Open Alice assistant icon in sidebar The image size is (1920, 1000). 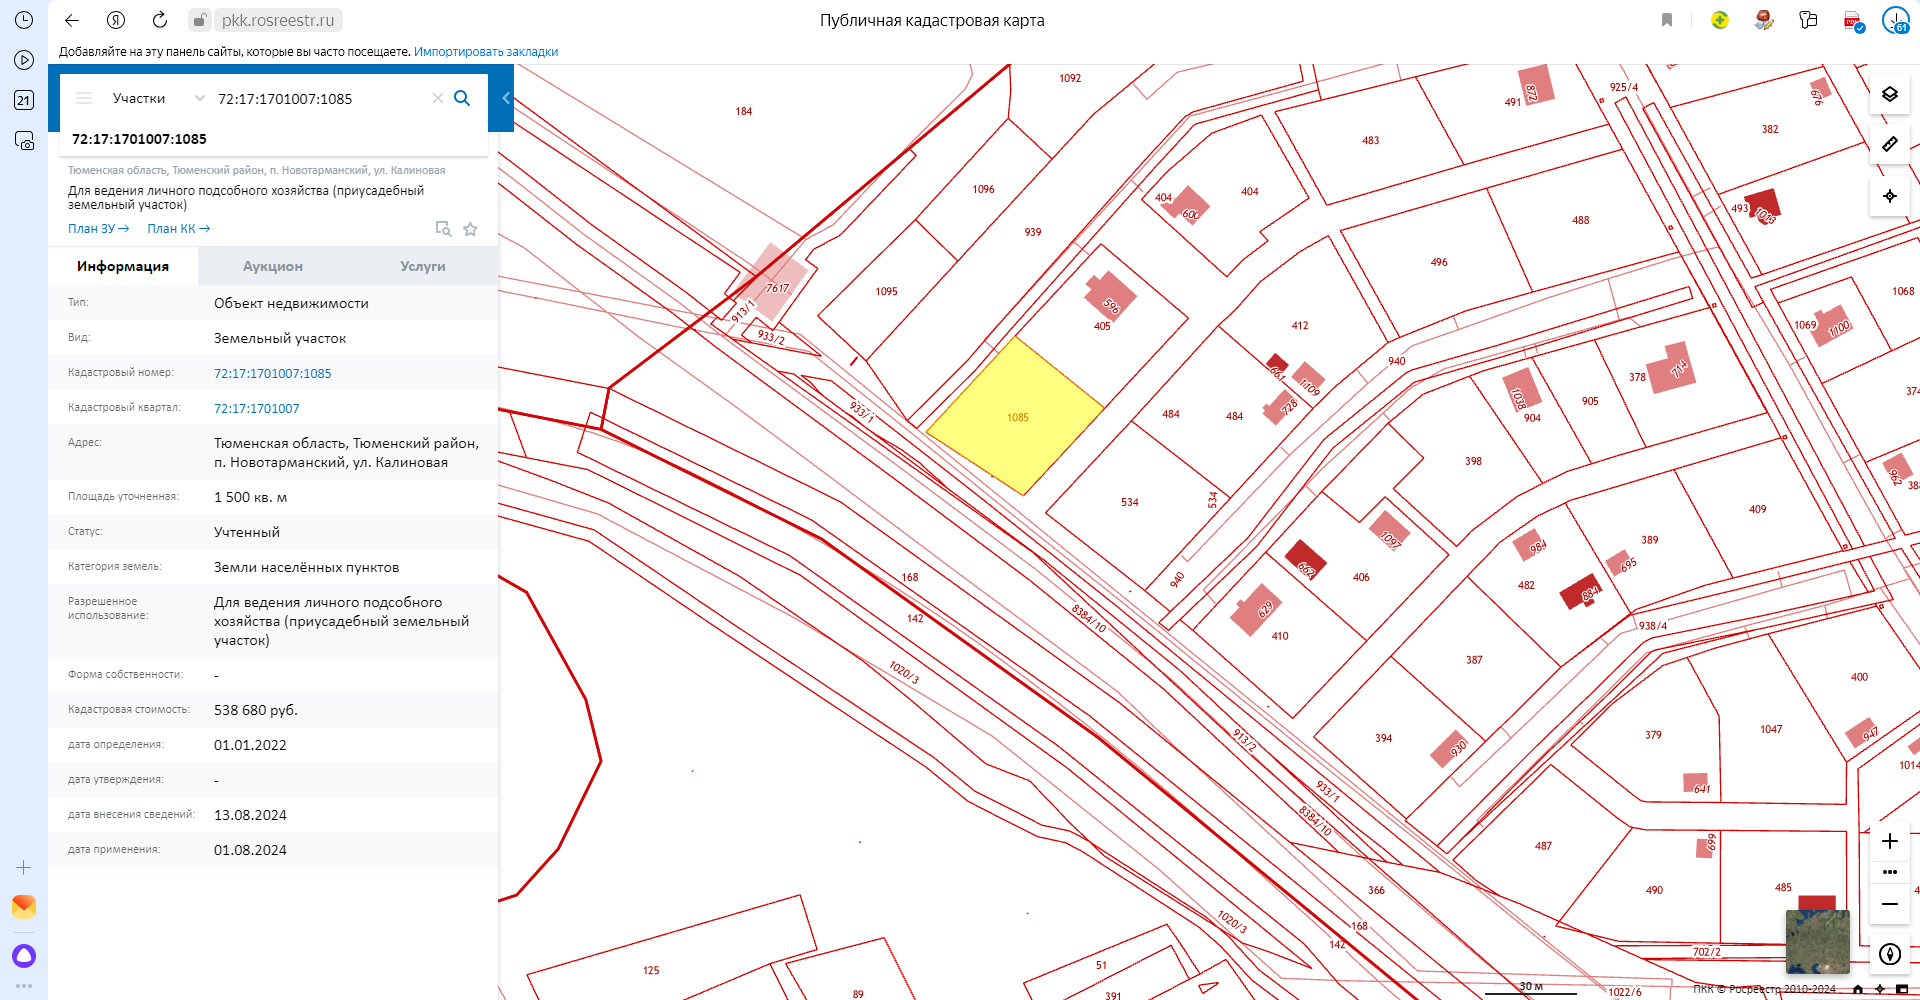(24, 955)
